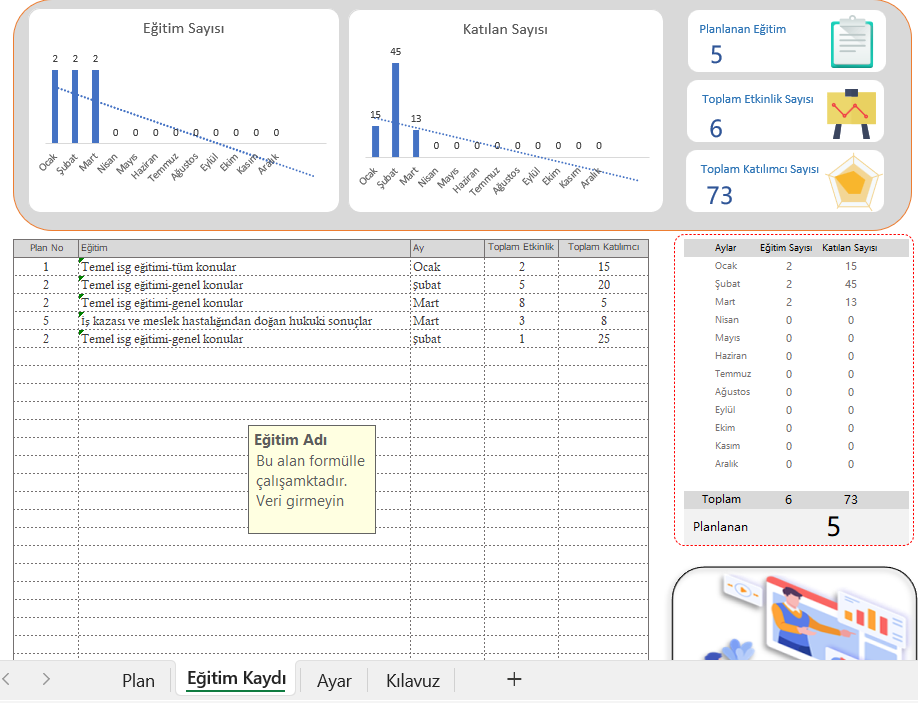Viewport: 918px width, 703px height.
Task: Open the Ayar sheet tab
Action: click(x=334, y=680)
